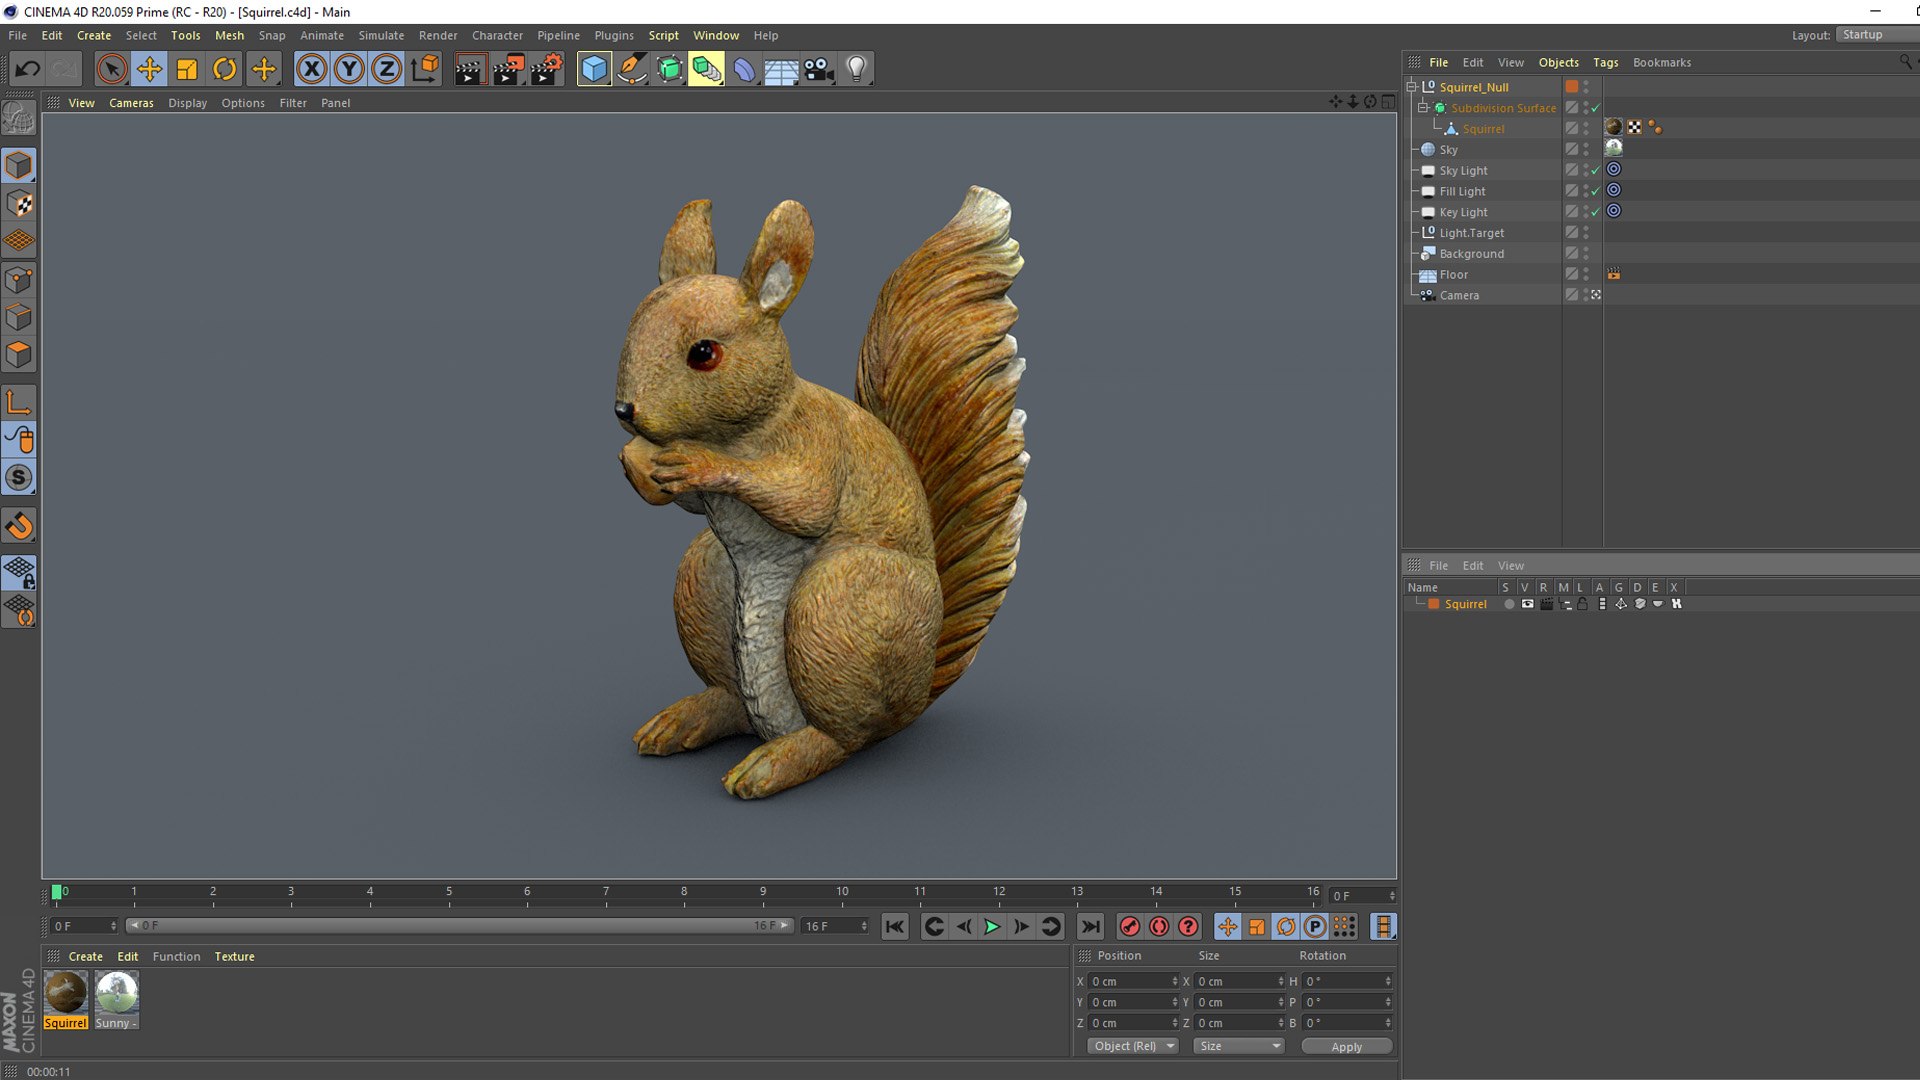Image resolution: width=1920 pixels, height=1080 pixels.
Task: Open the Plugins menu
Action: 614,35
